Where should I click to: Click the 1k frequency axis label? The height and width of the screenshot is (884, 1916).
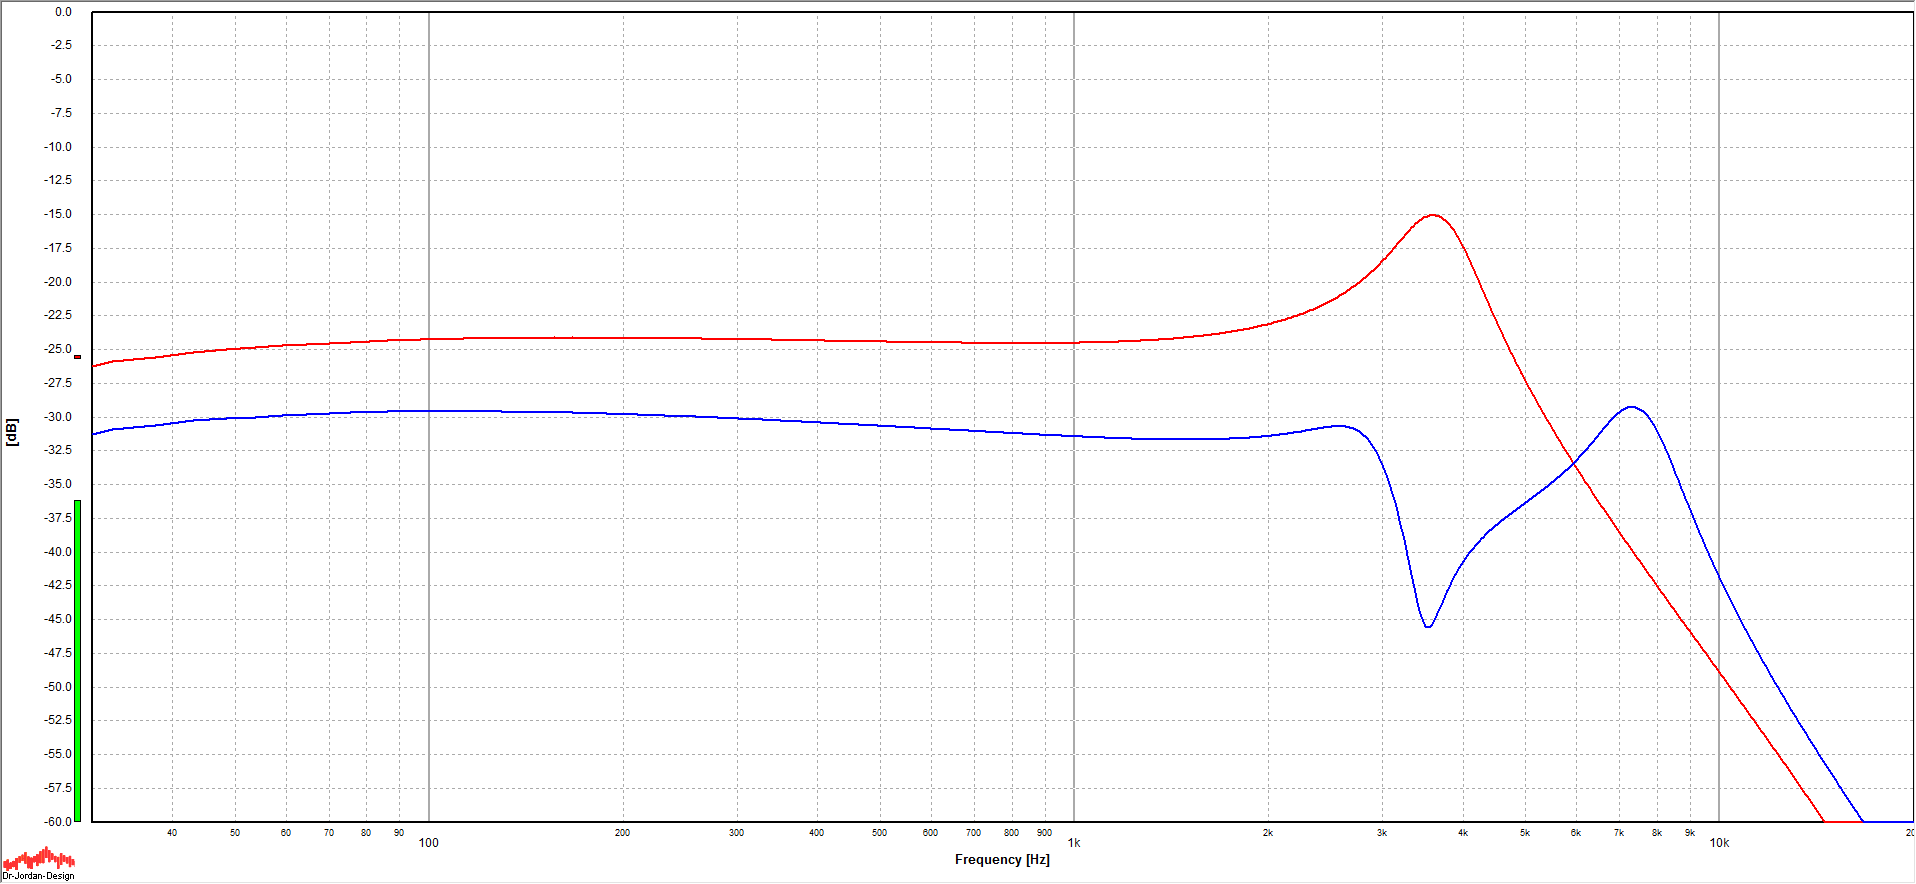[x=1074, y=843]
